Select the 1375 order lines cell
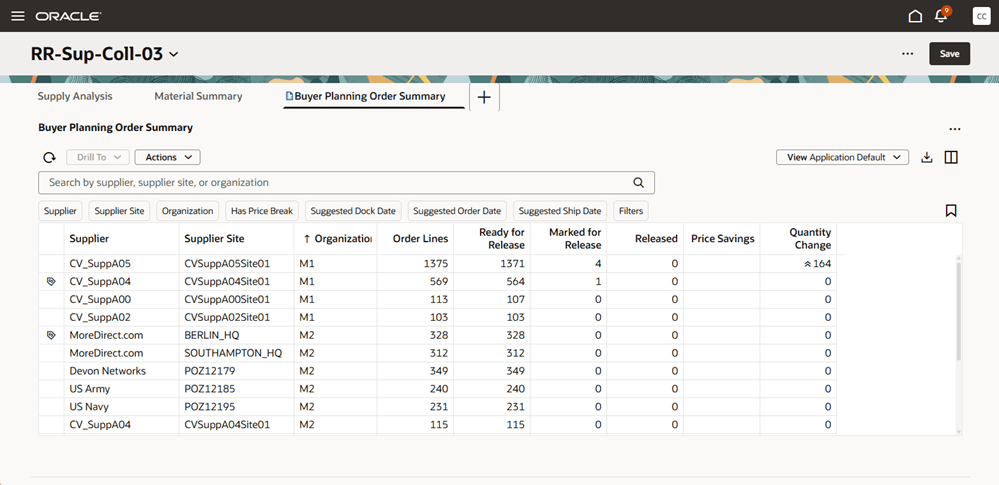Image resolution: width=999 pixels, height=485 pixels. click(x=415, y=263)
